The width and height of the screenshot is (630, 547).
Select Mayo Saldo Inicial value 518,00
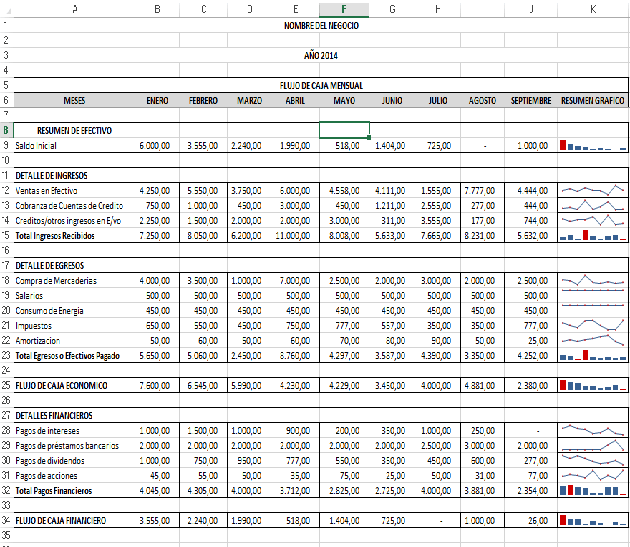click(x=348, y=145)
